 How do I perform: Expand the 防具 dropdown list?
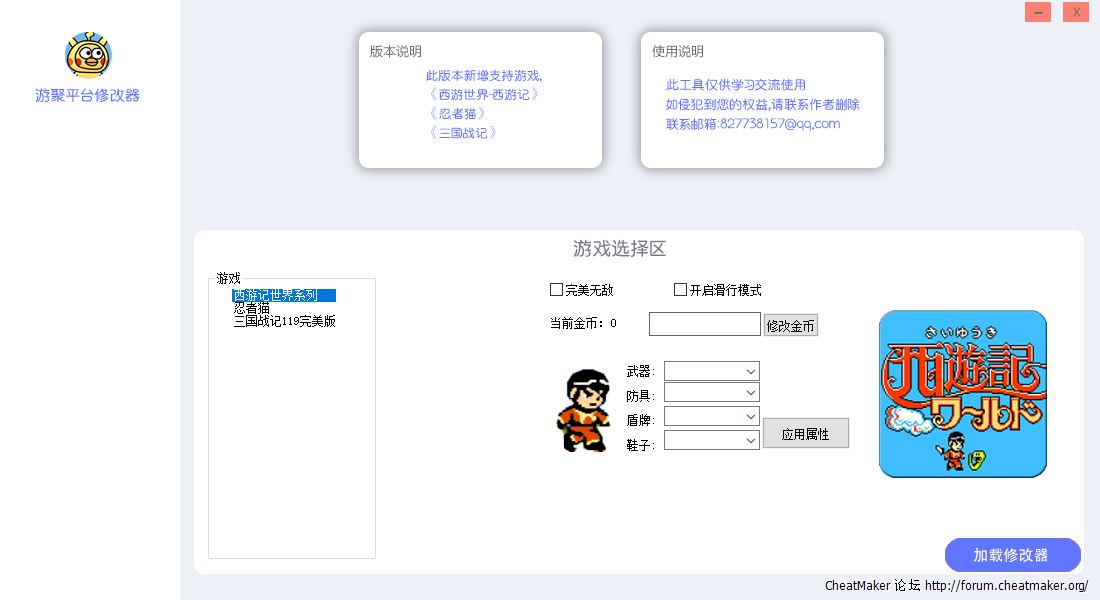point(711,393)
